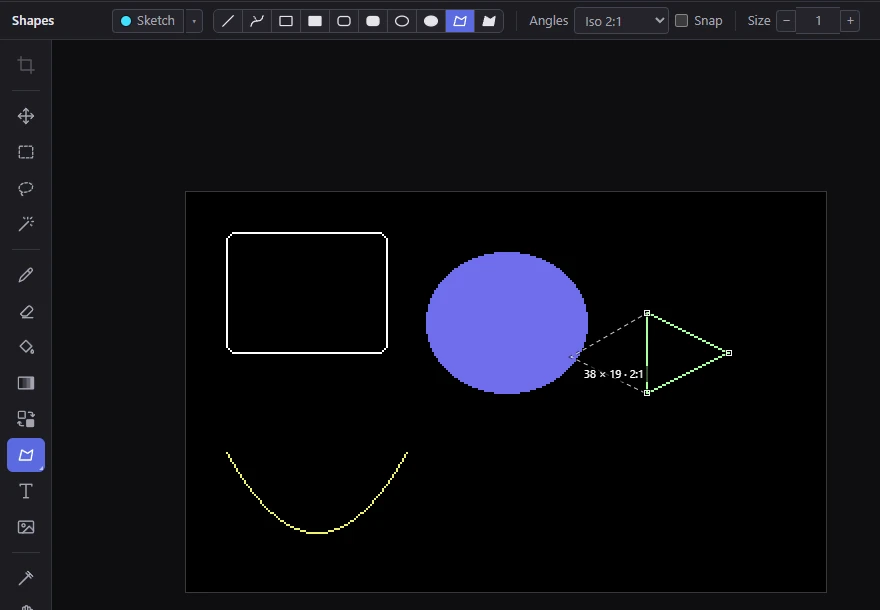Select the filled Ellipse shape
The image size is (880, 610).
pos(431,21)
